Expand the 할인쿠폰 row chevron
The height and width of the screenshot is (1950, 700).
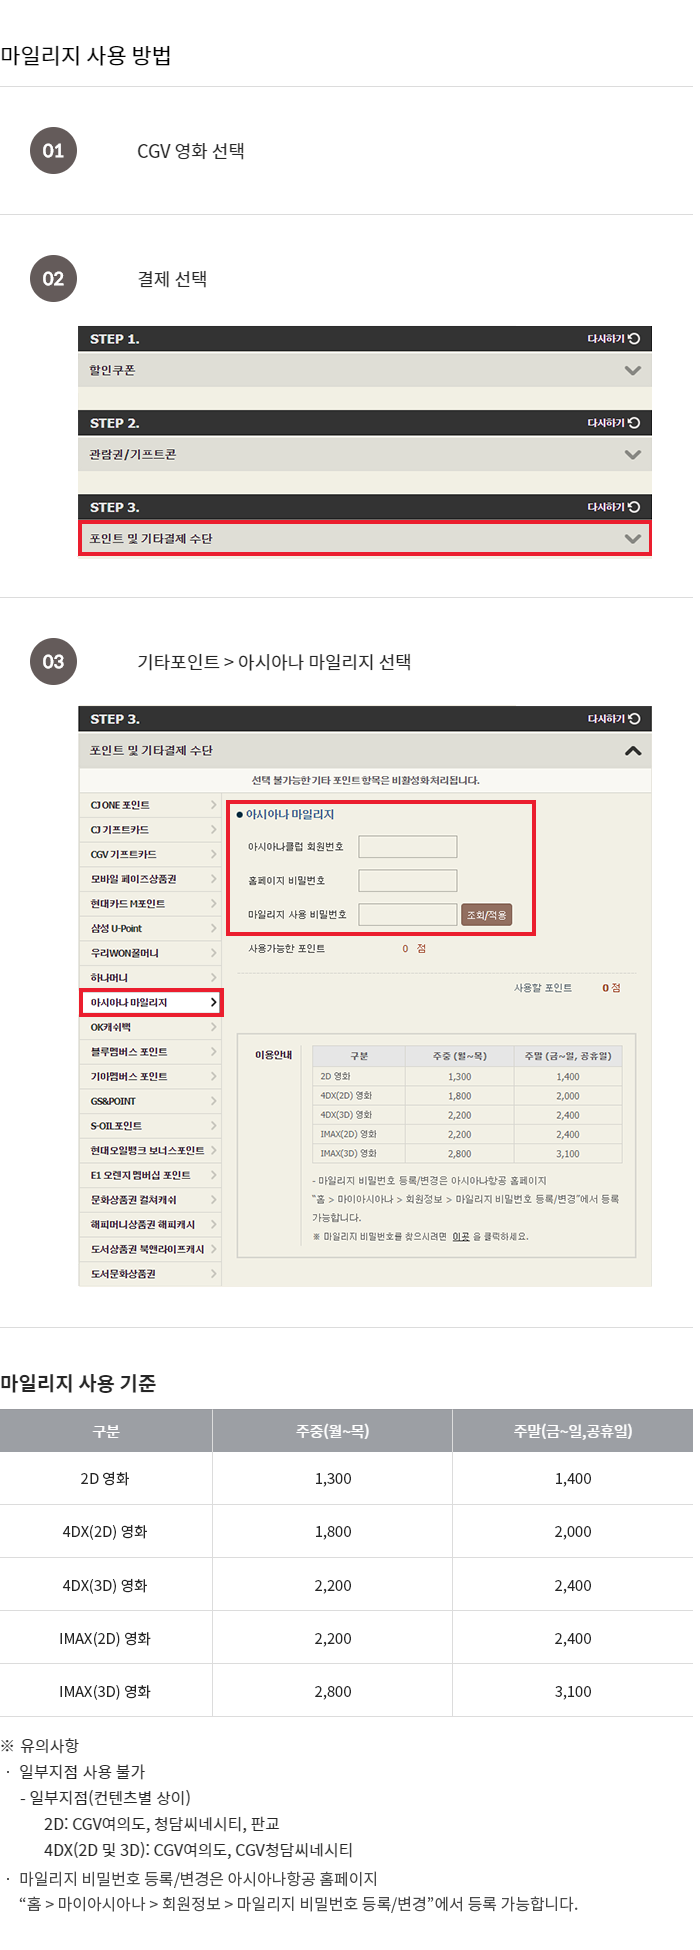point(632,370)
